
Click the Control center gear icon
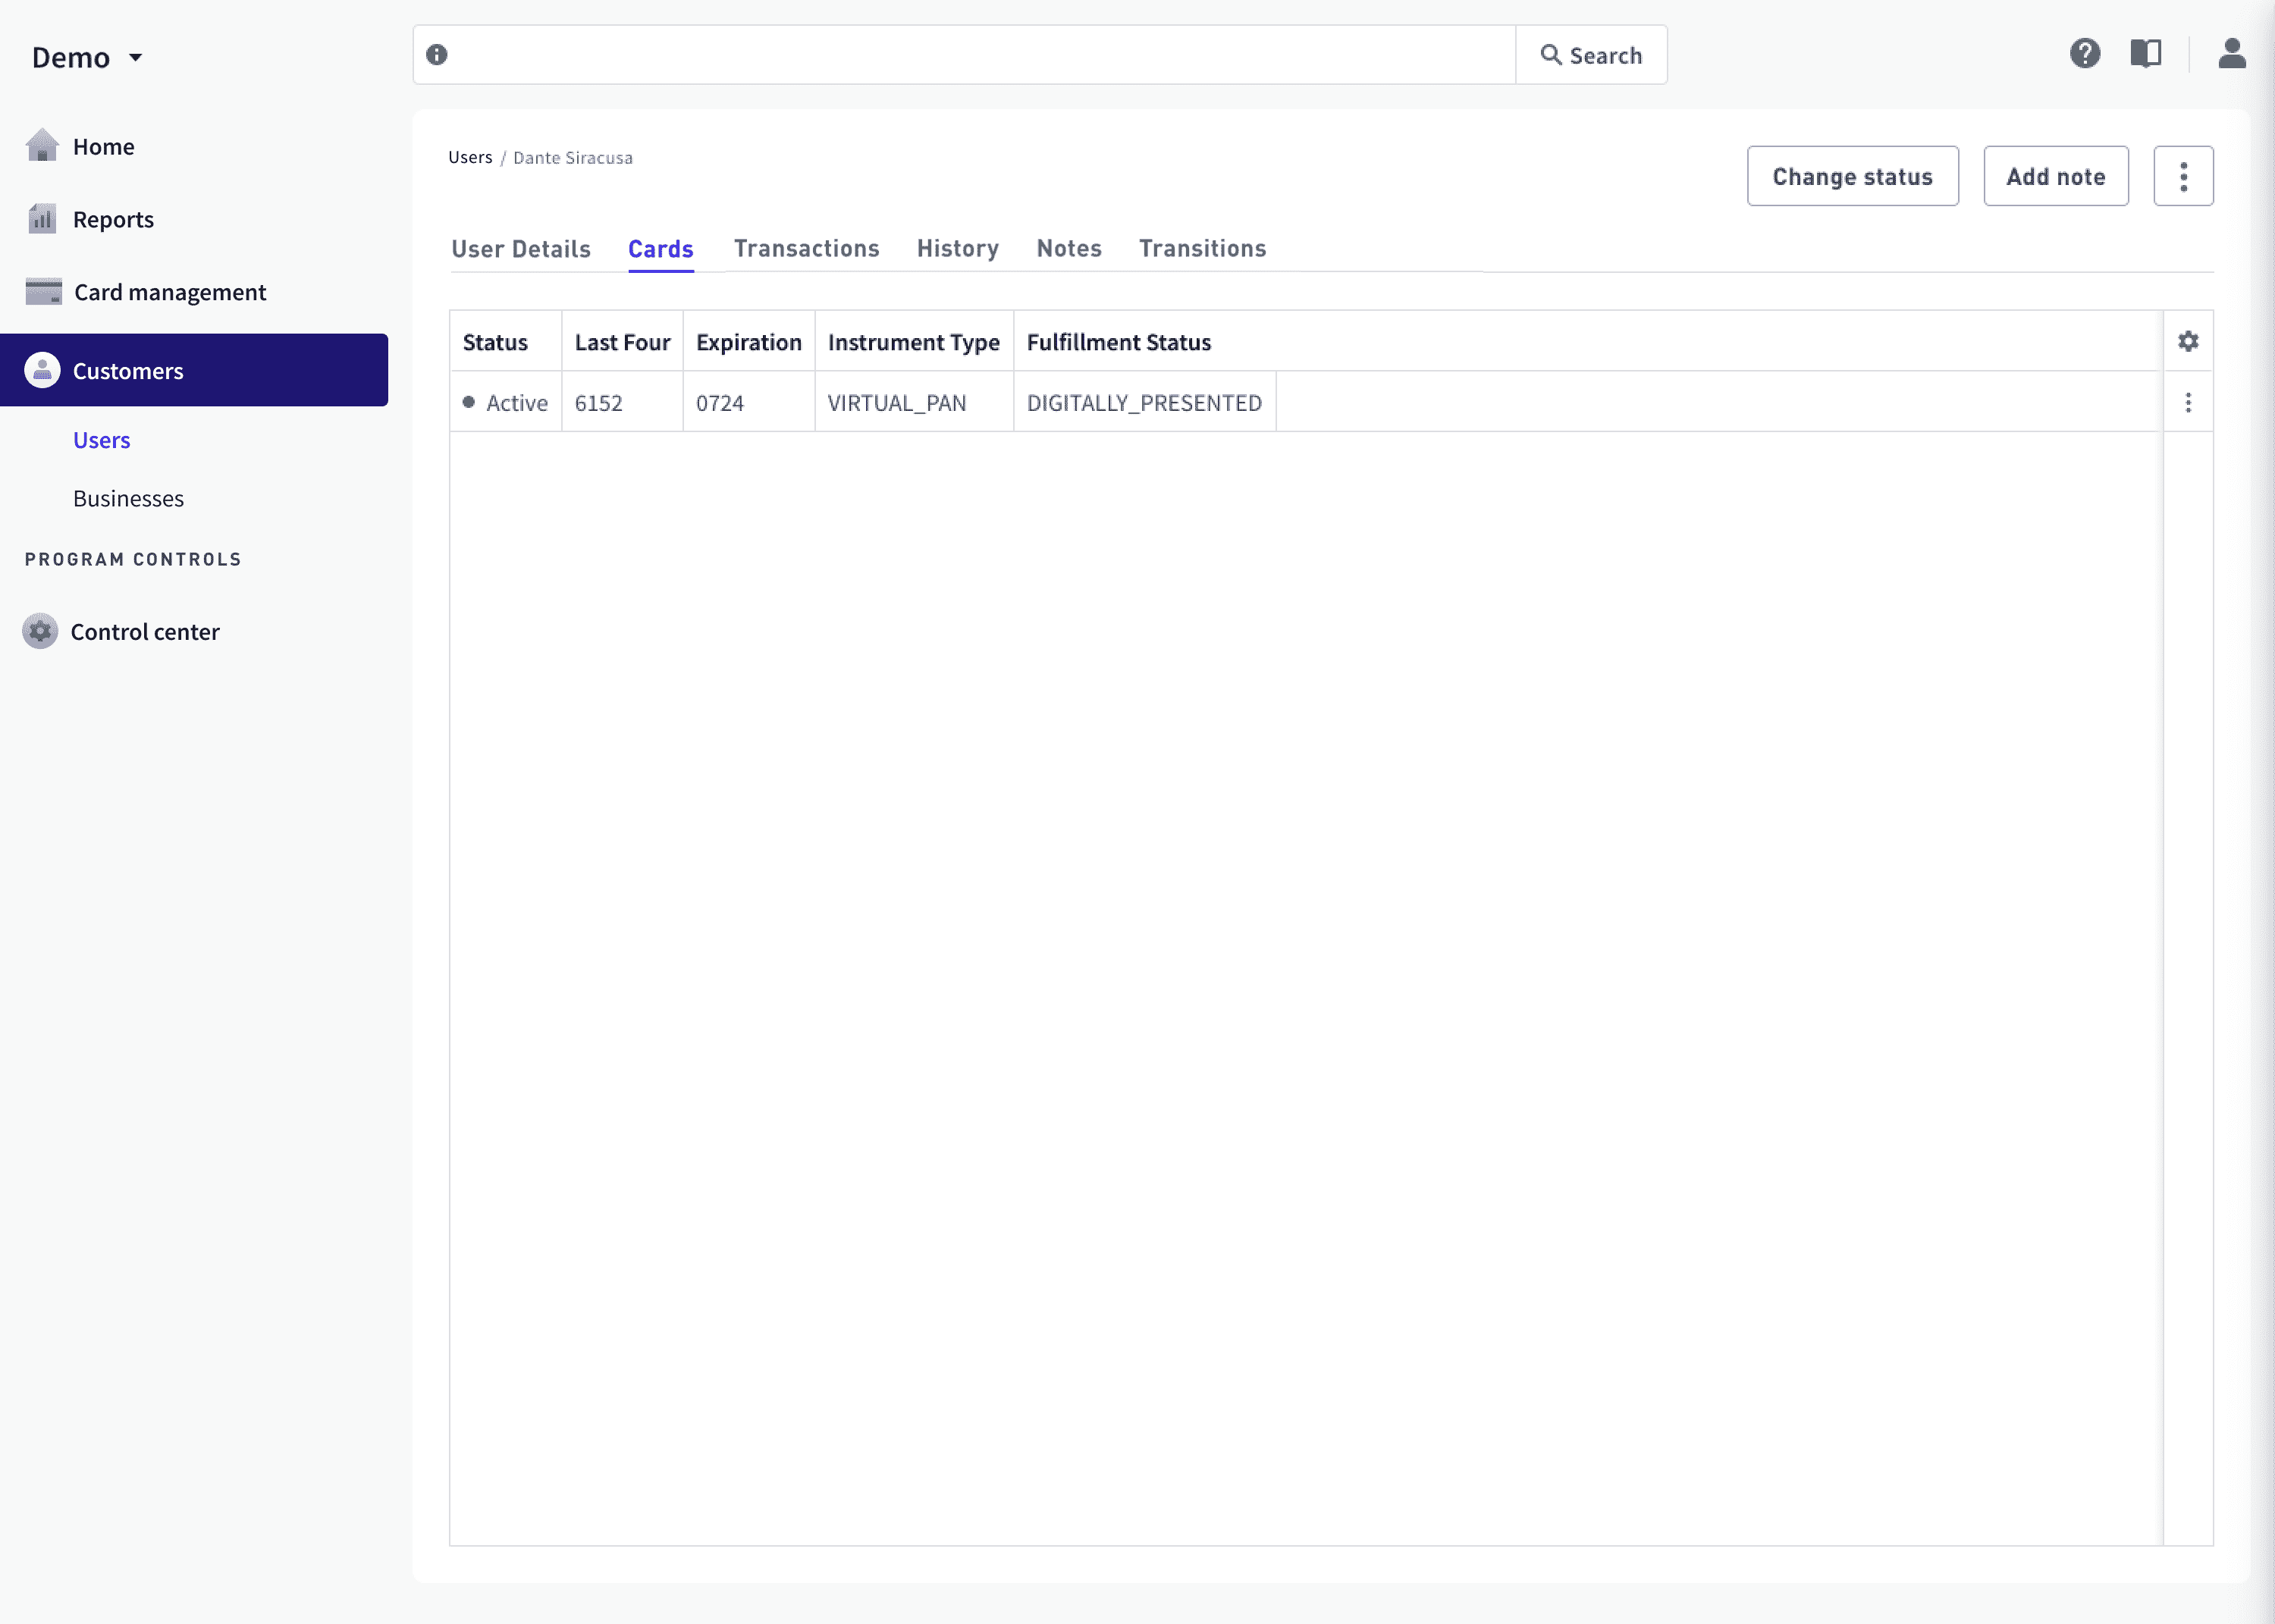pos(40,632)
